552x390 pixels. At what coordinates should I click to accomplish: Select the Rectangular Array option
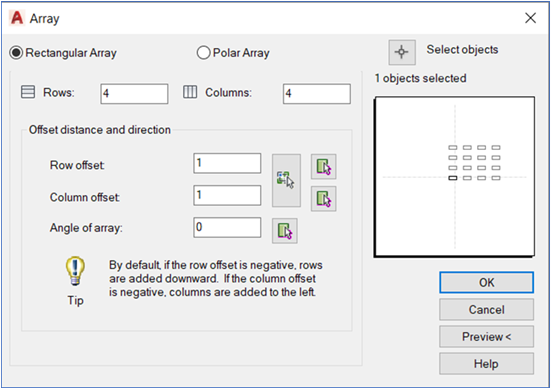(x=63, y=53)
